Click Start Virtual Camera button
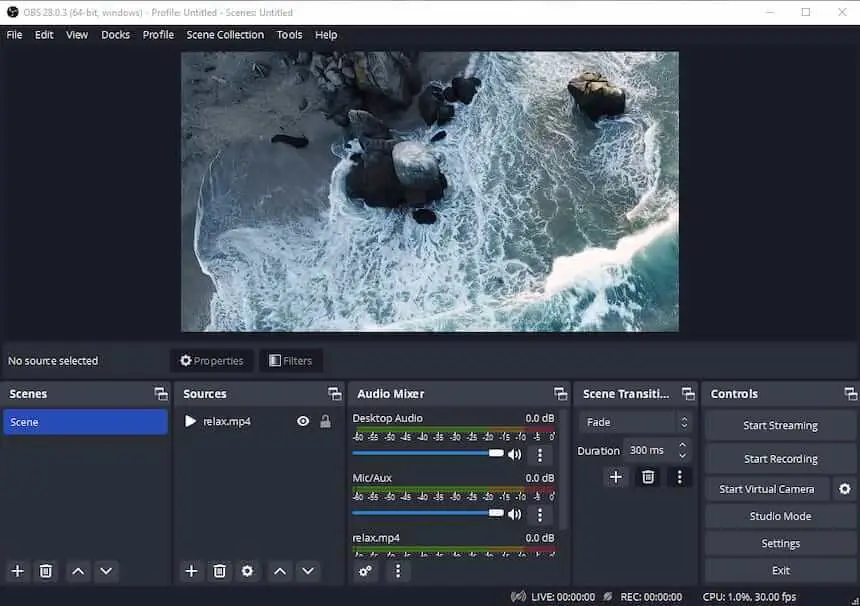 (x=767, y=489)
